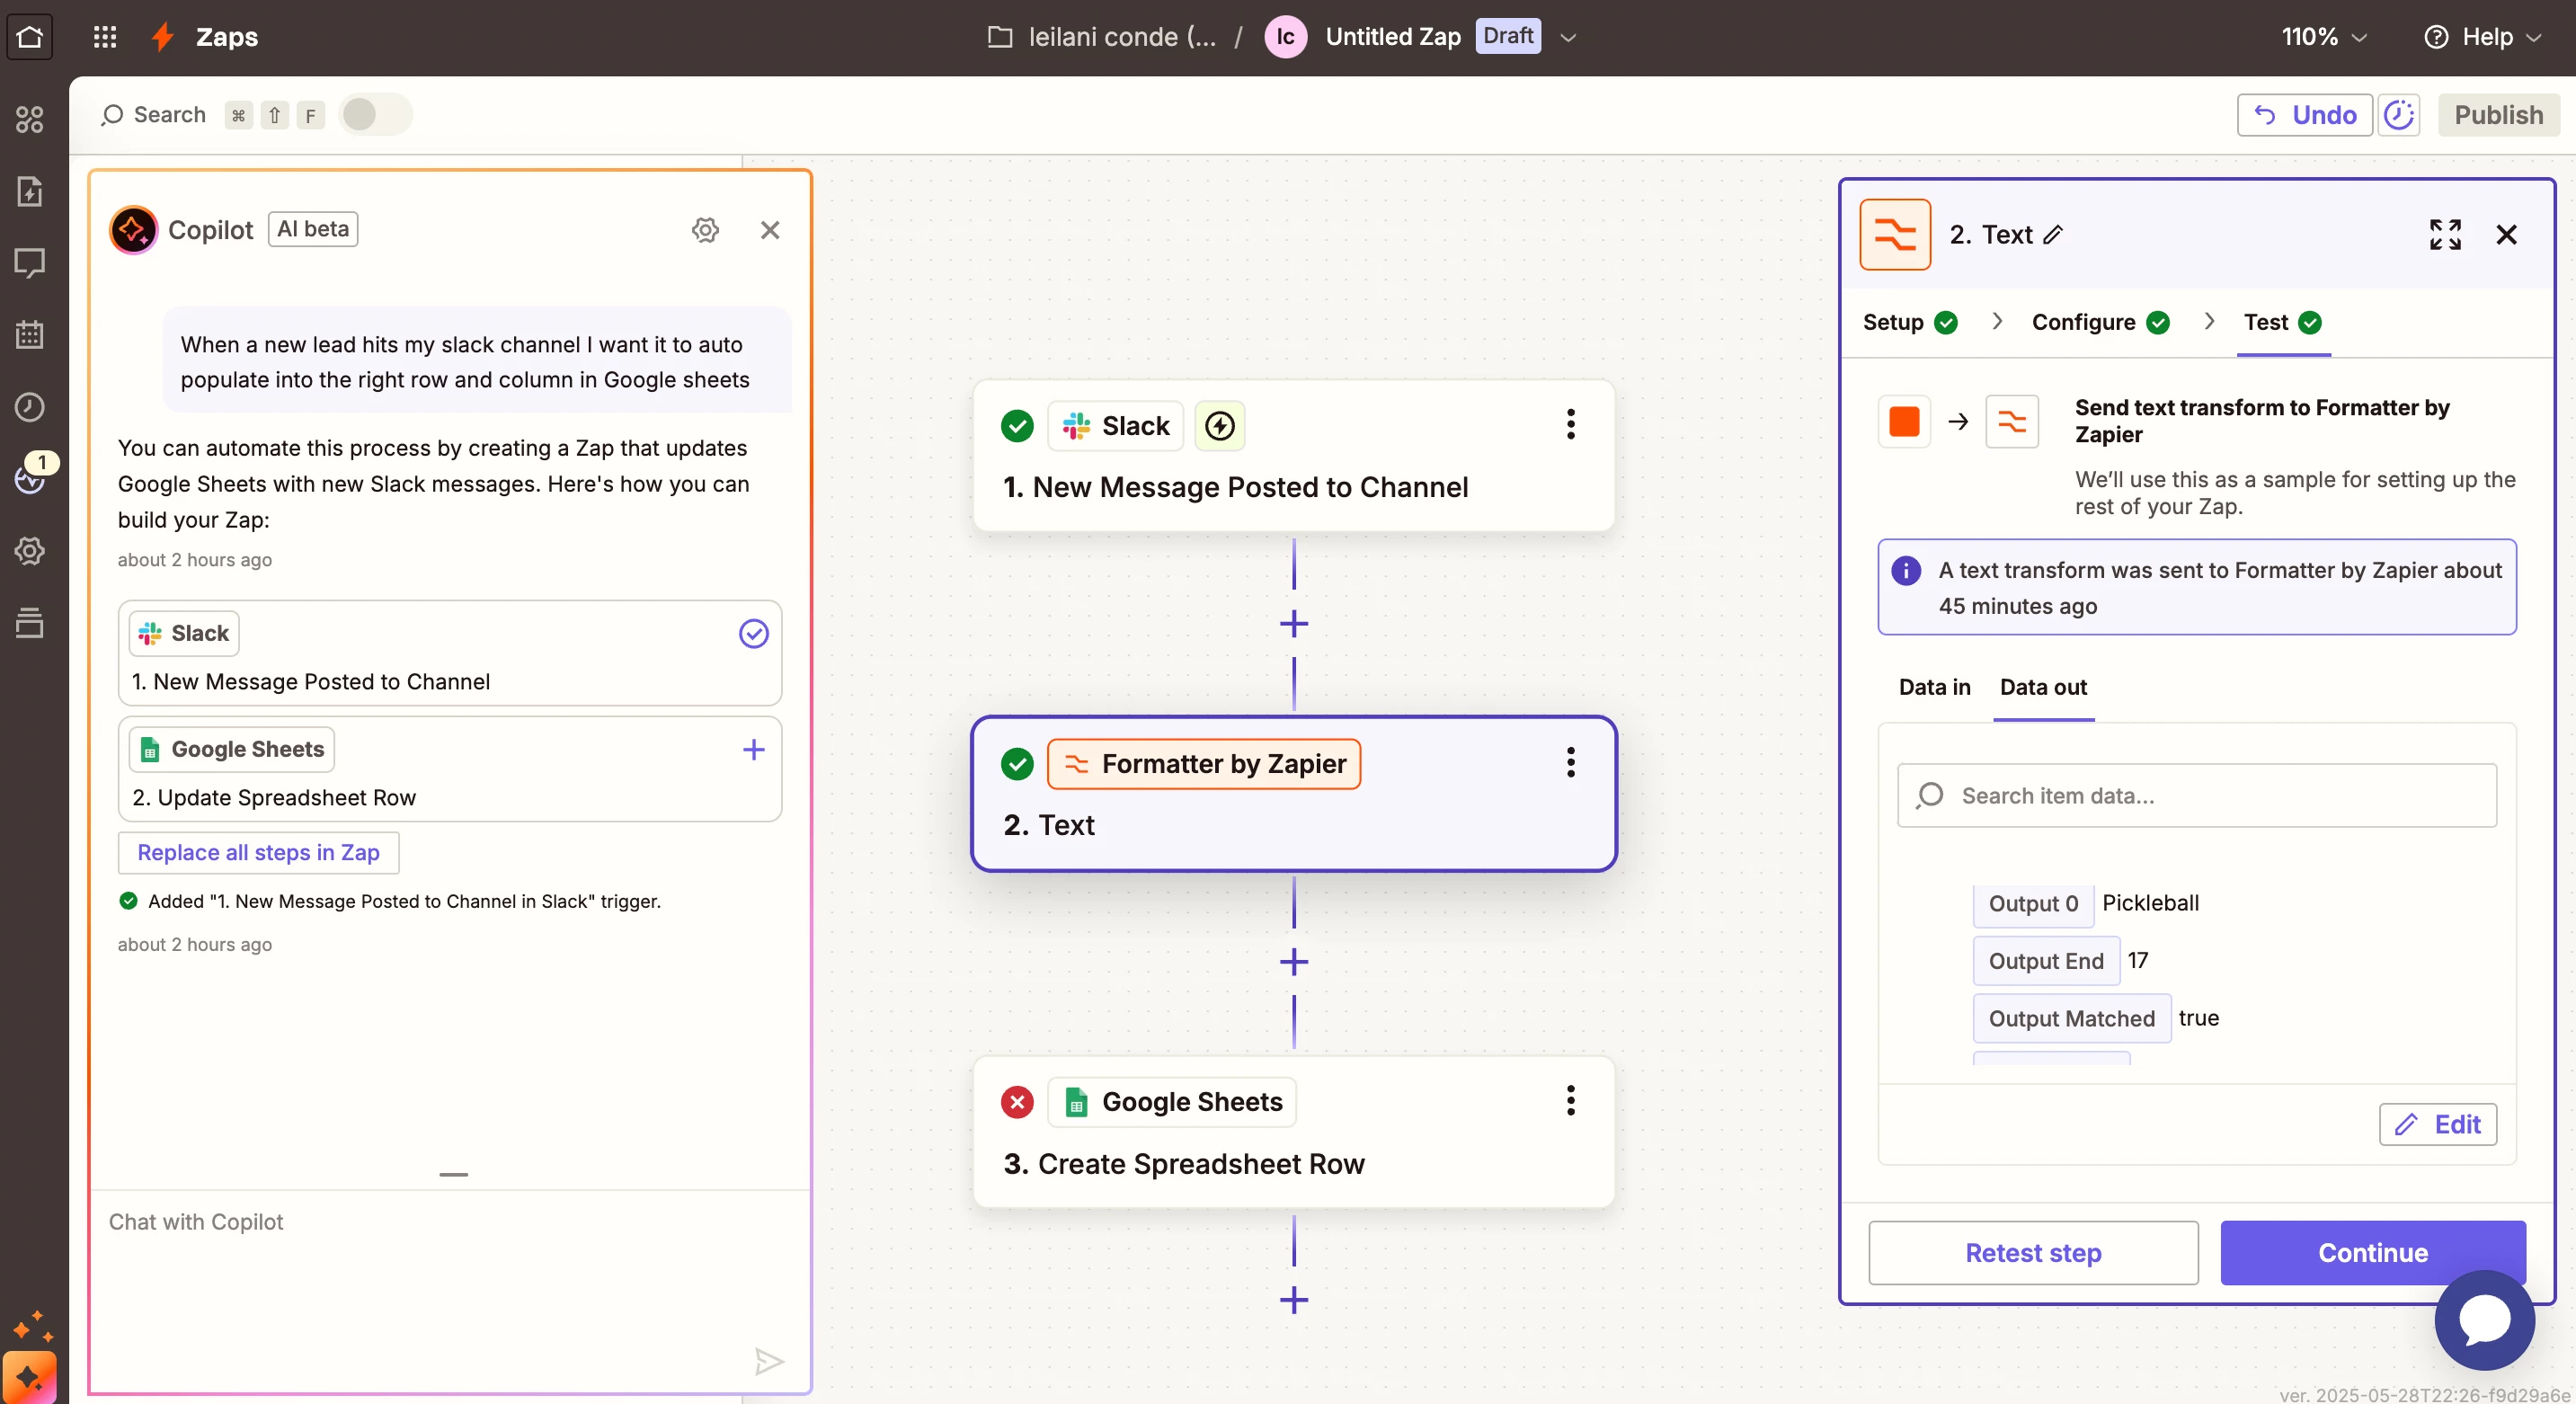Open the Formatter step three-dot menu
Image resolution: width=2576 pixels, height=1404 pixels.
1571,763
